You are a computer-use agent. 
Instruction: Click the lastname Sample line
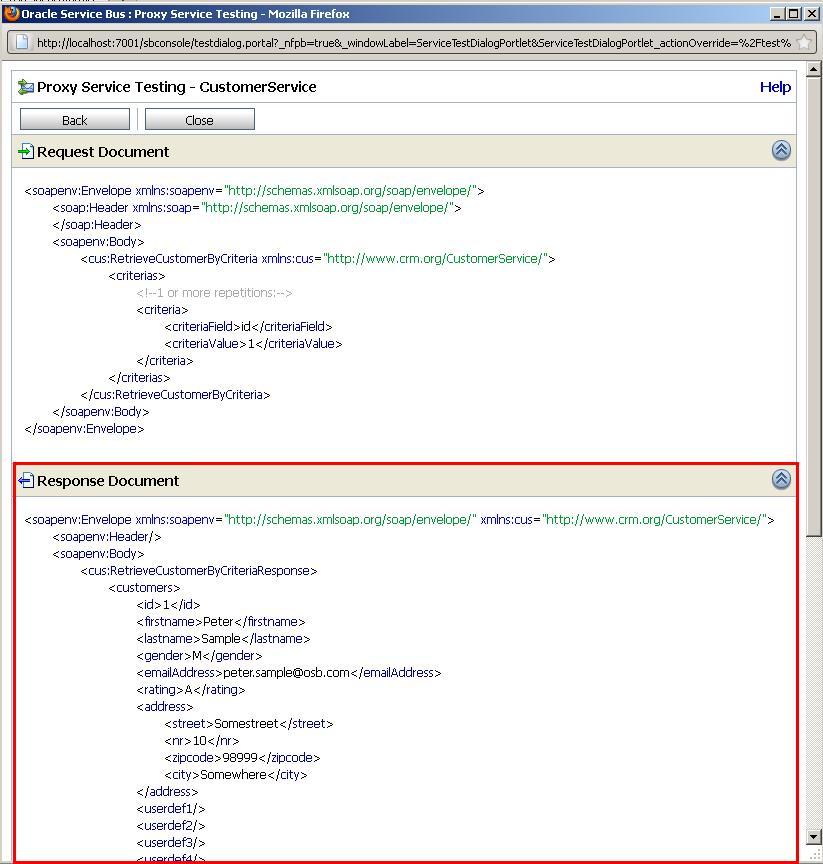(223, 639)
